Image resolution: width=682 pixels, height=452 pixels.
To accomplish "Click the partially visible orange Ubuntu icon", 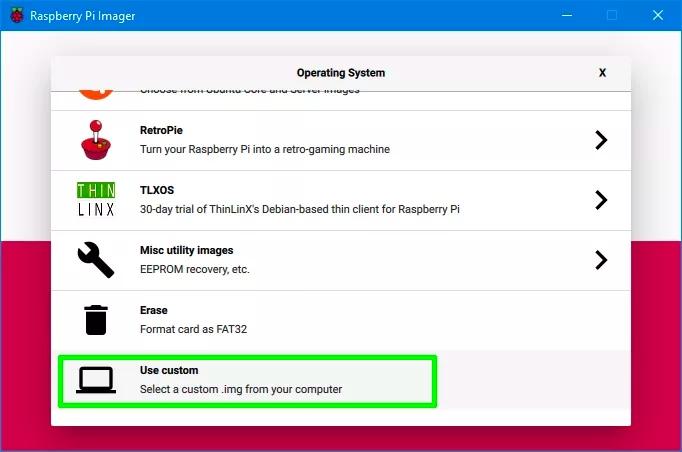I will pyautogui.click(x=96, y=93).
